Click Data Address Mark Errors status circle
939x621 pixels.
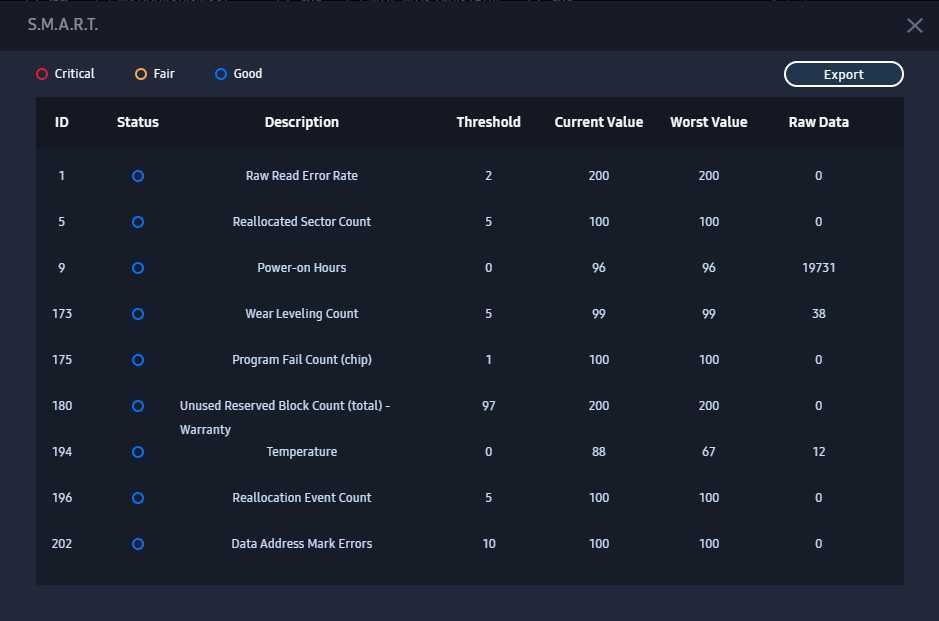(x=138, y=544)
